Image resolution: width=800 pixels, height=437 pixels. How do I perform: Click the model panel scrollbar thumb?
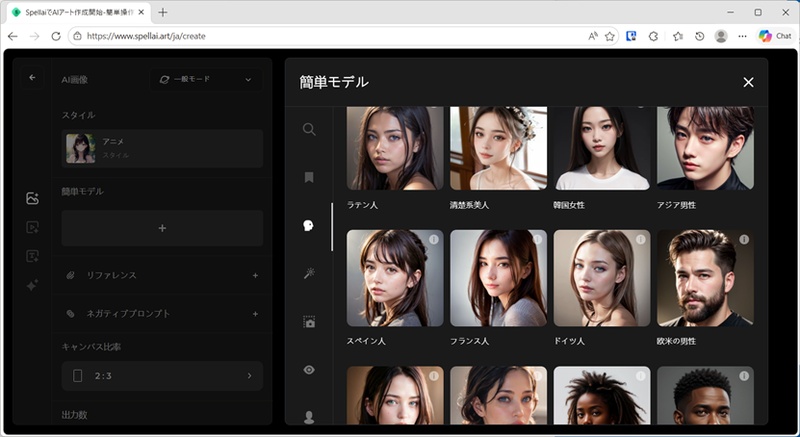pos(332,227)
